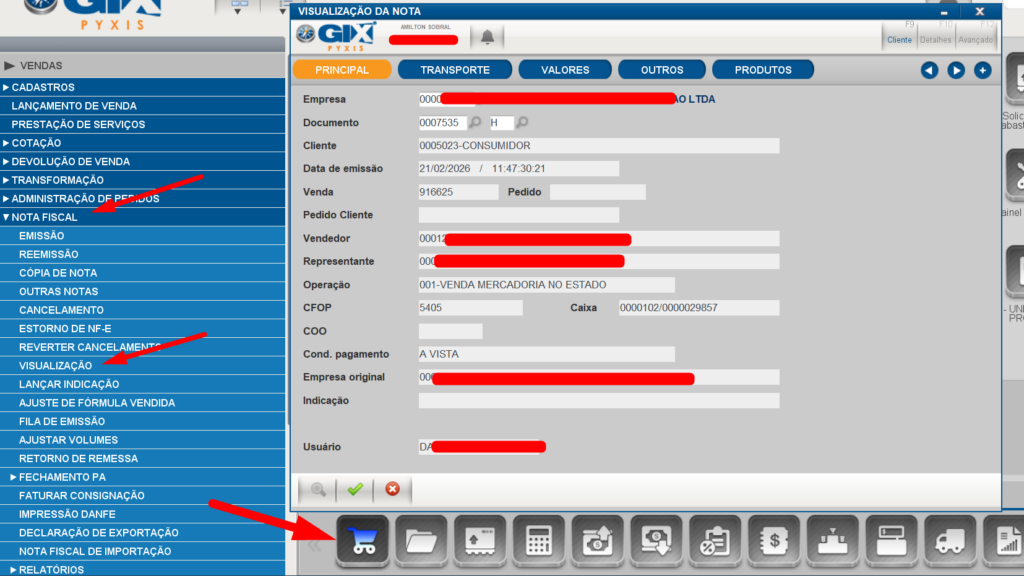Expand the RELATÓRIOS menu group

pos(48,570)
